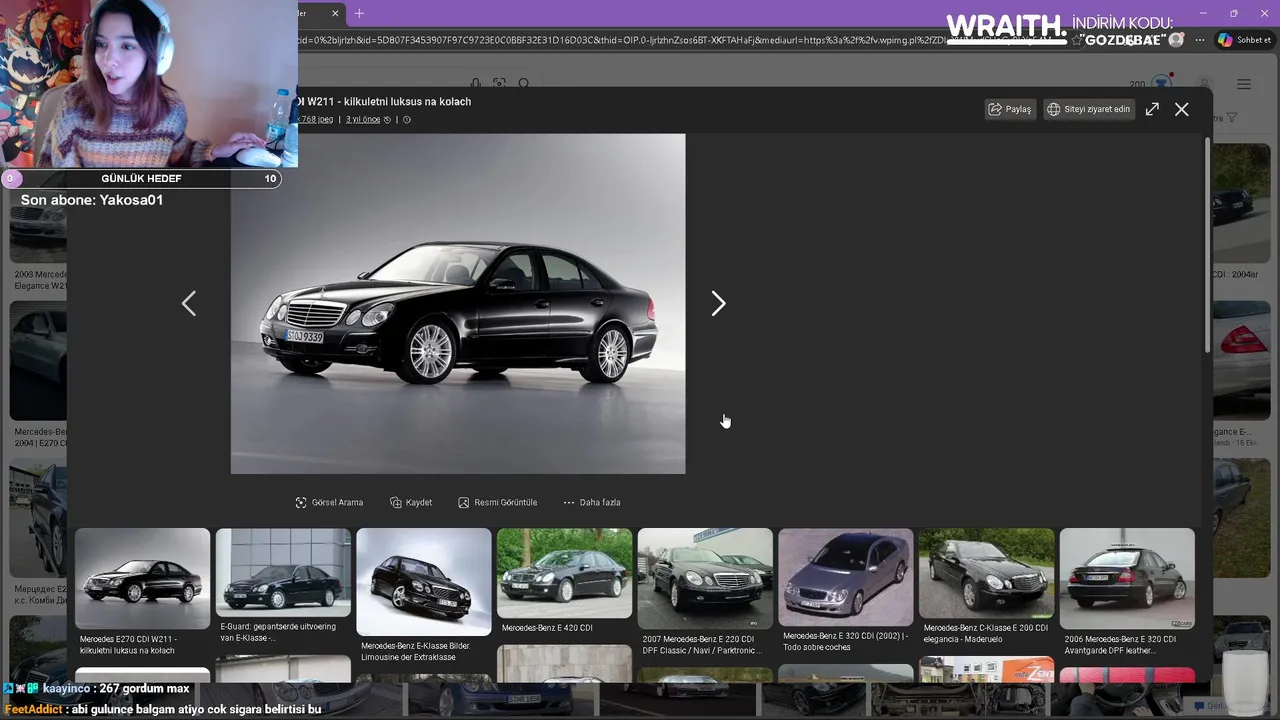Click the Paylaş share button
Screen dimensions: 1280x720
click(x=1009, y=109)
